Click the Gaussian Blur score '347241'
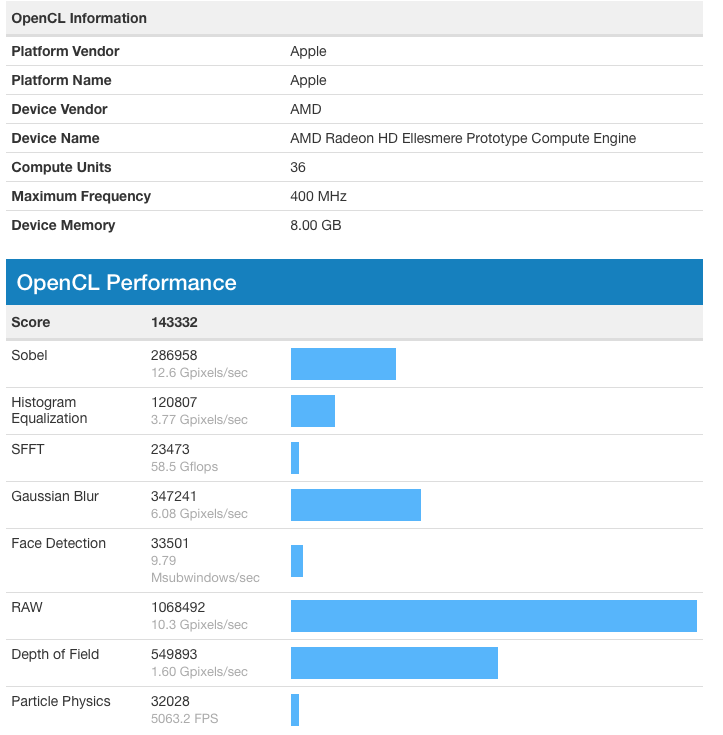This screenshot has height=735, width=723. (x=174, y=496)
